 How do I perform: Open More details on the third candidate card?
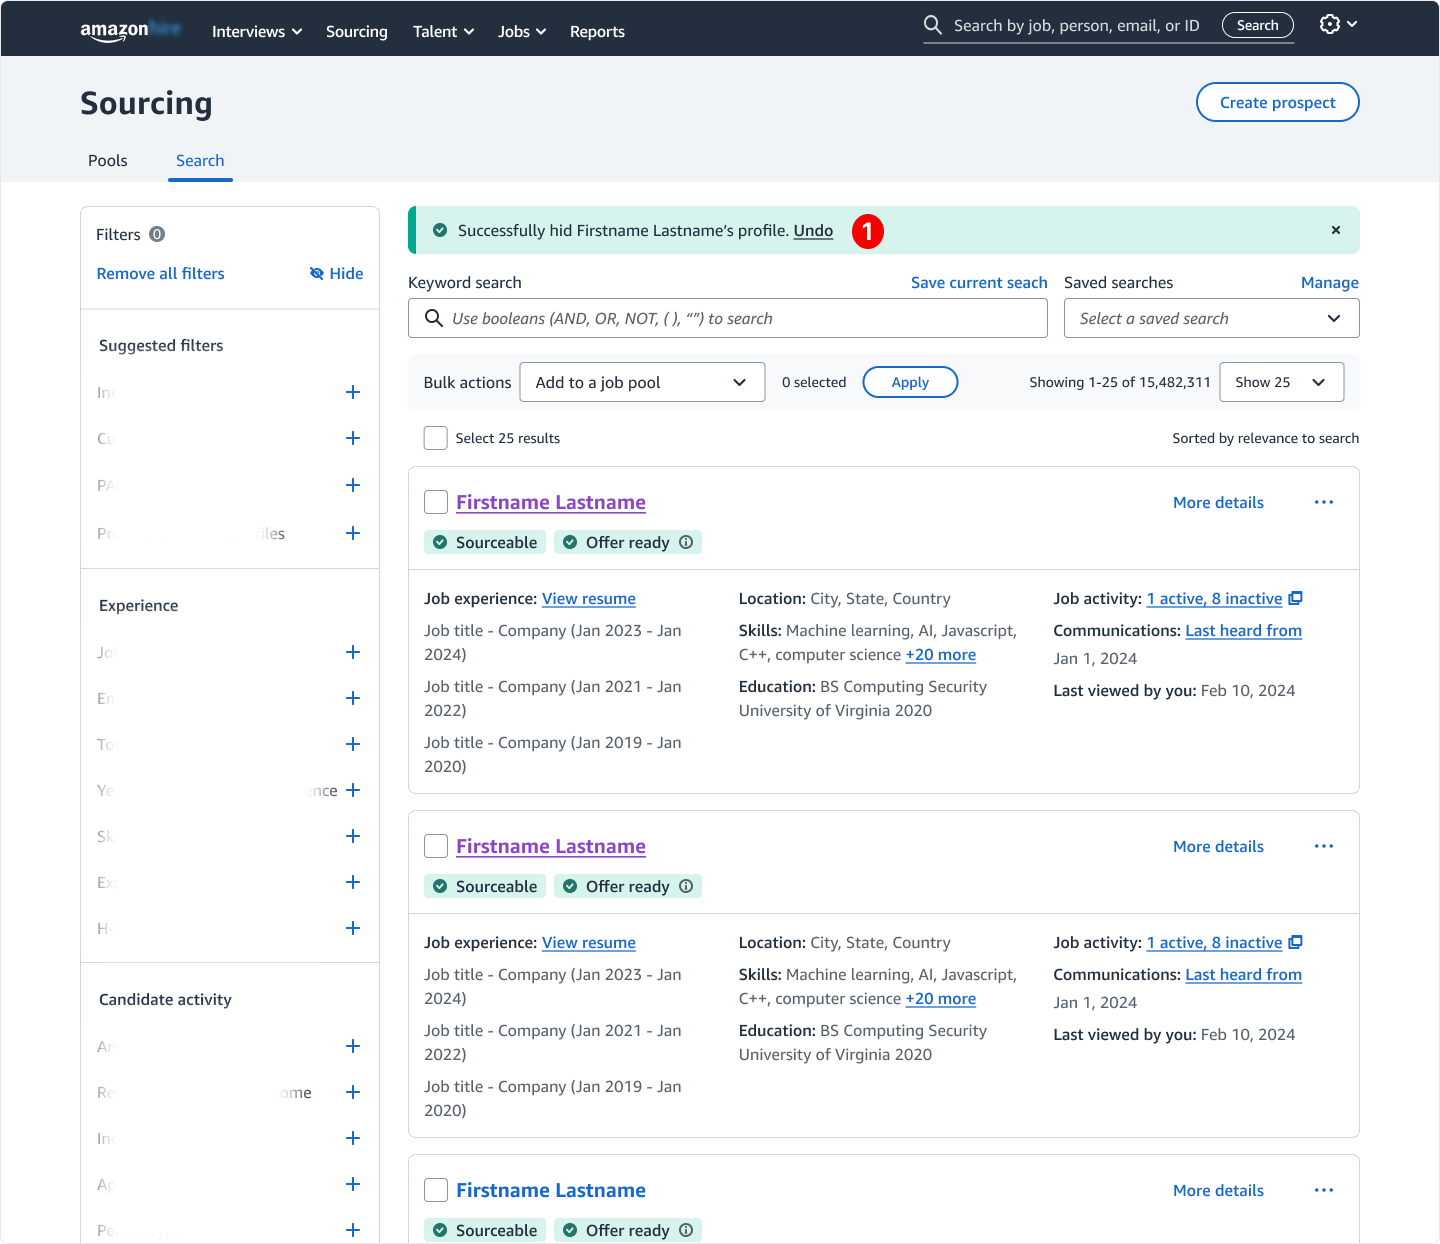(x=1218, y=1190)
